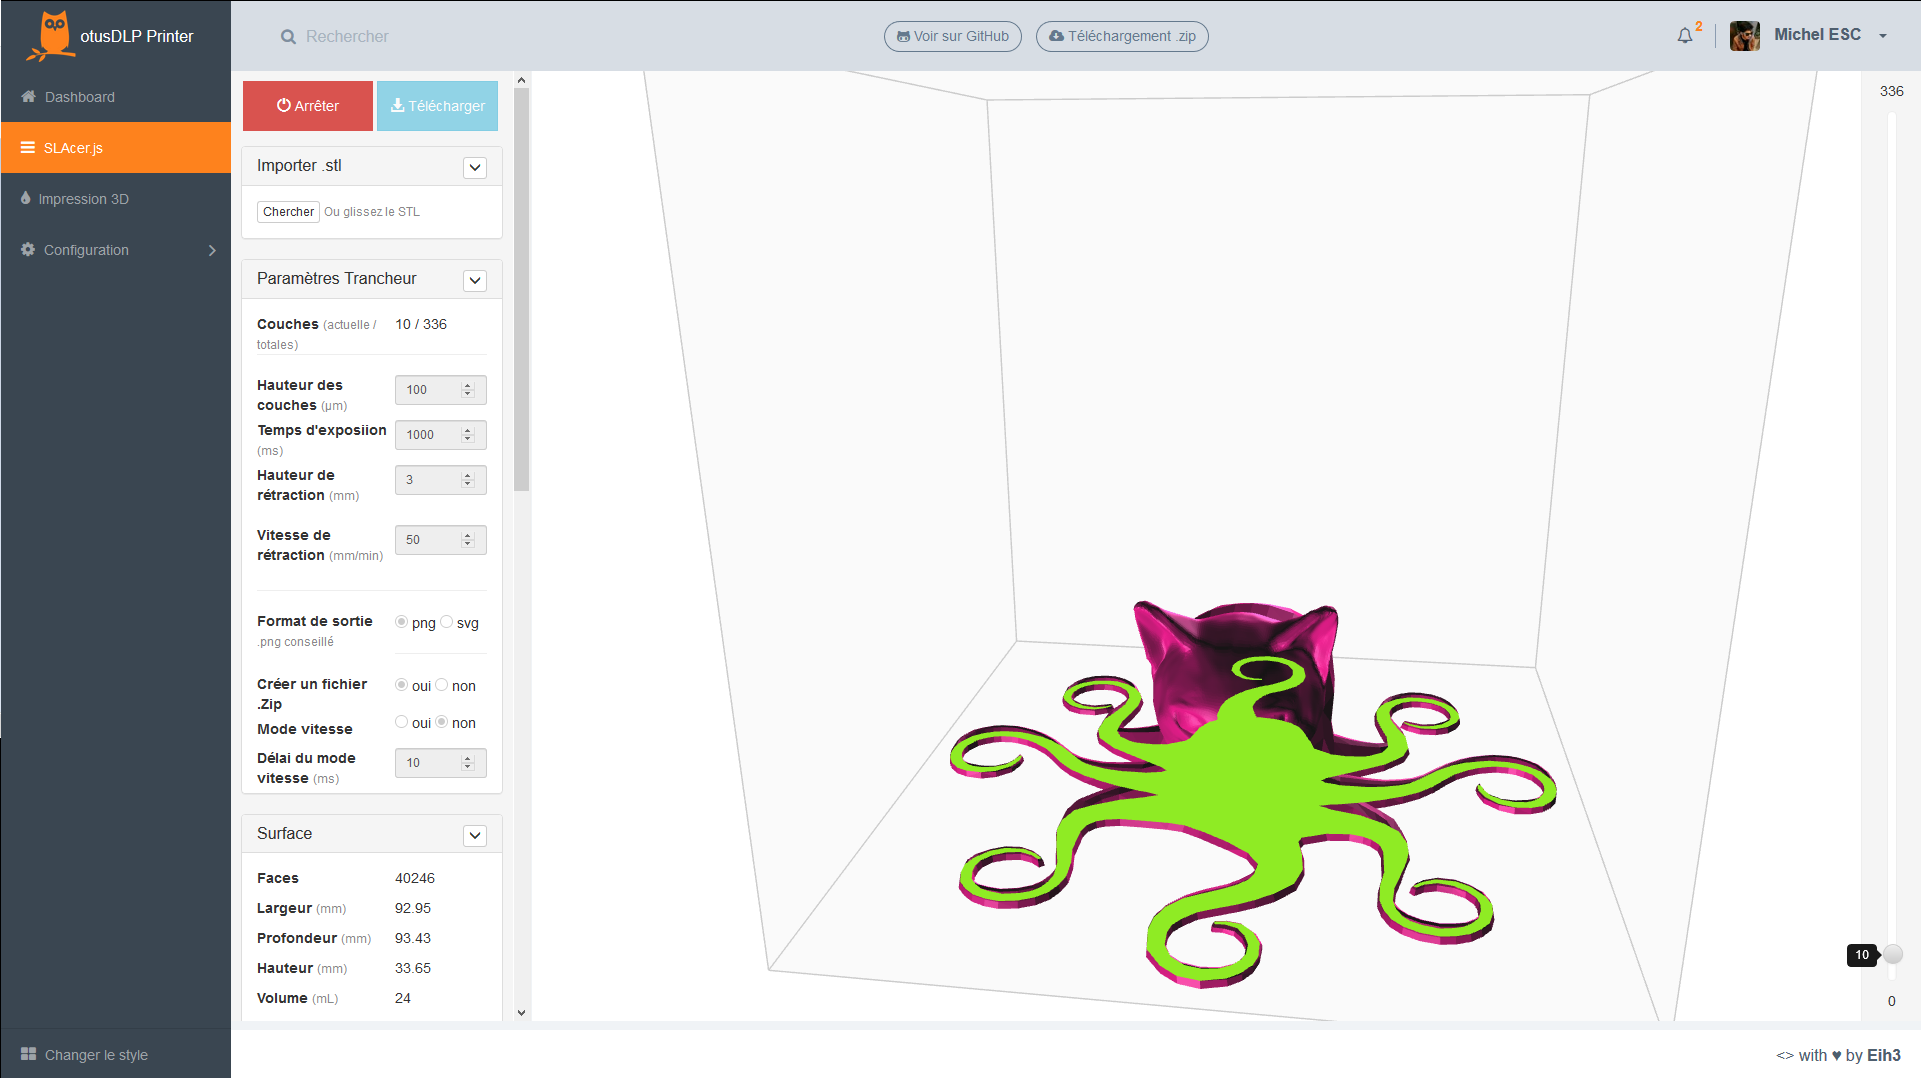Select oui for Créer un fichier .Zip
Screen dimensions: 1921x1078
click(401, 685)
